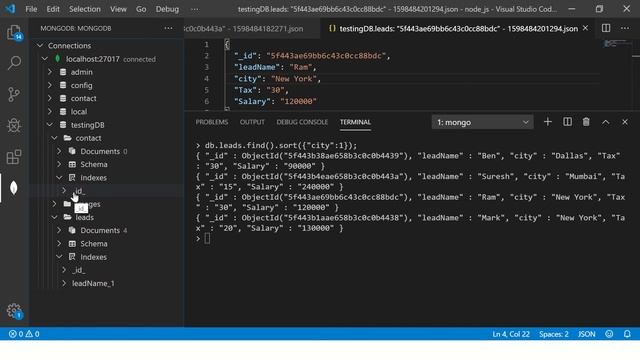
Task: Click the Ln 4, Col 22 status entry
Action: coord(511,334)
